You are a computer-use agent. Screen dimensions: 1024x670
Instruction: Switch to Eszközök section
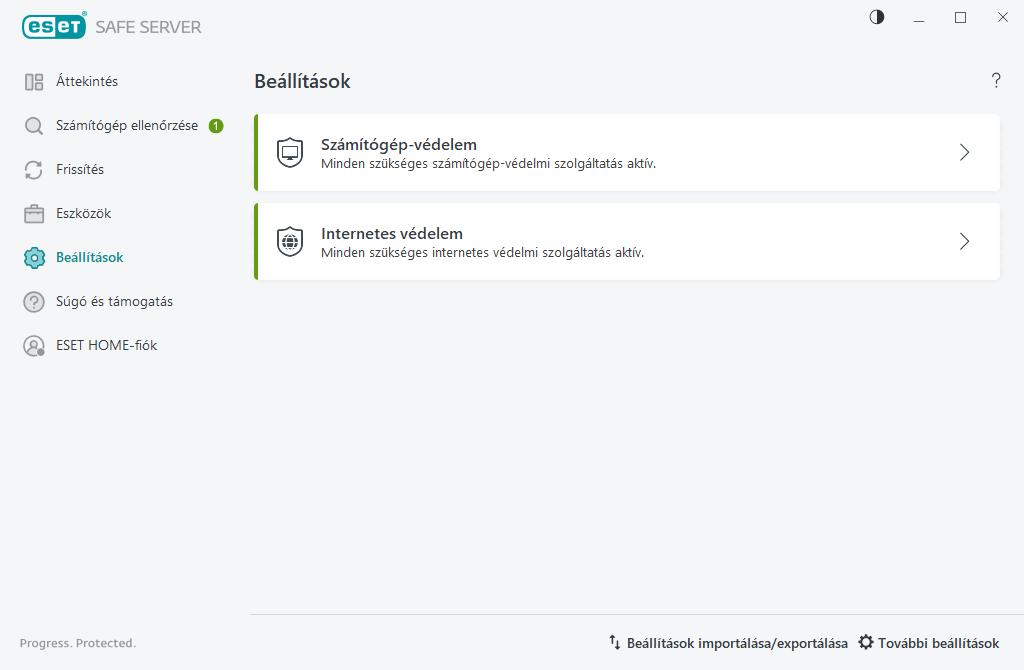pos(84,214)
